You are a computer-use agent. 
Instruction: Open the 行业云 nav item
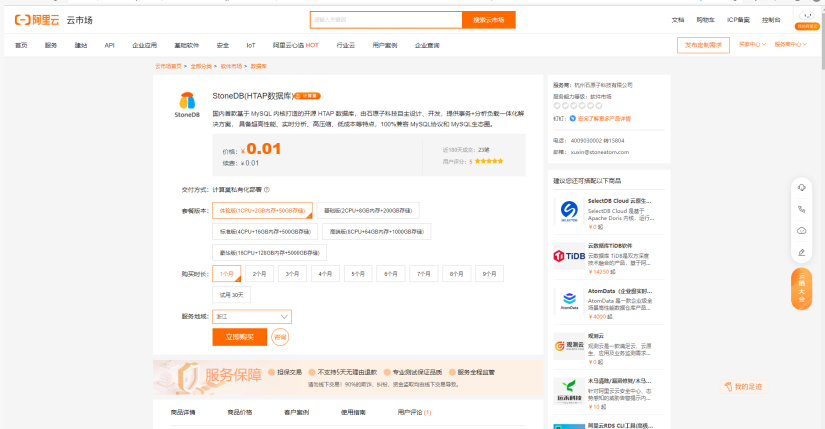[346, 45]
